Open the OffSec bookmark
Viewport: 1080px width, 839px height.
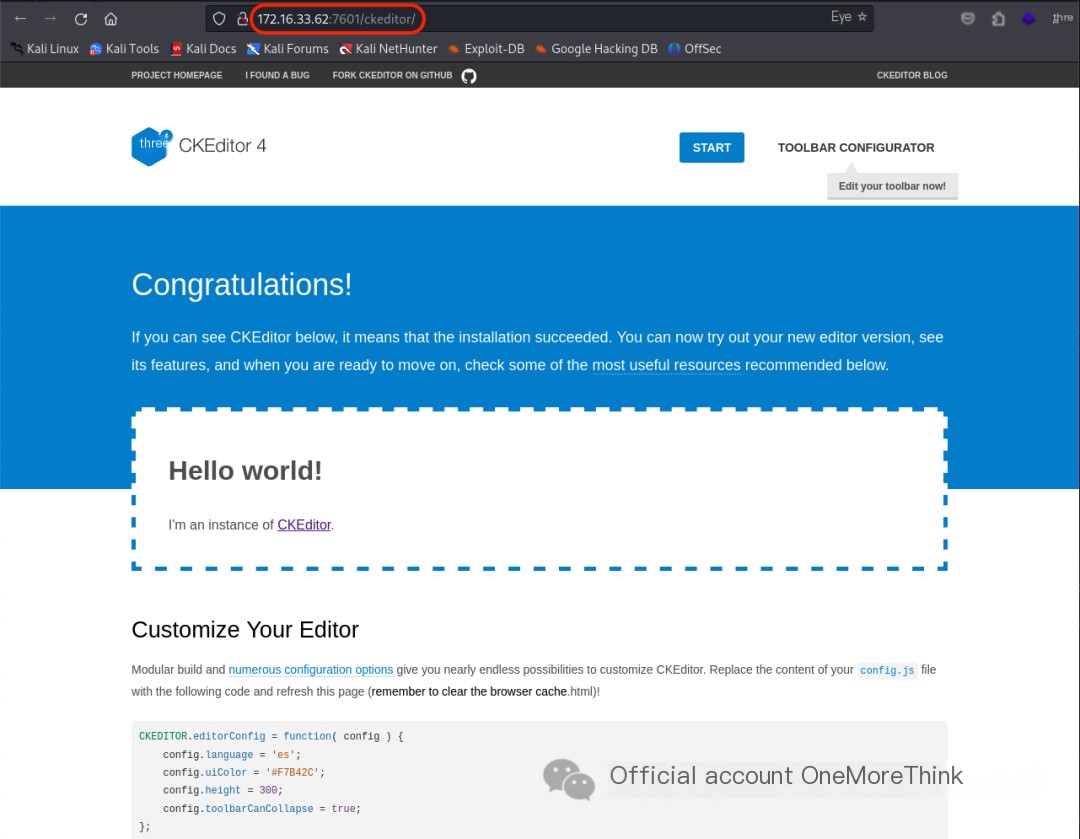point(695,48)
